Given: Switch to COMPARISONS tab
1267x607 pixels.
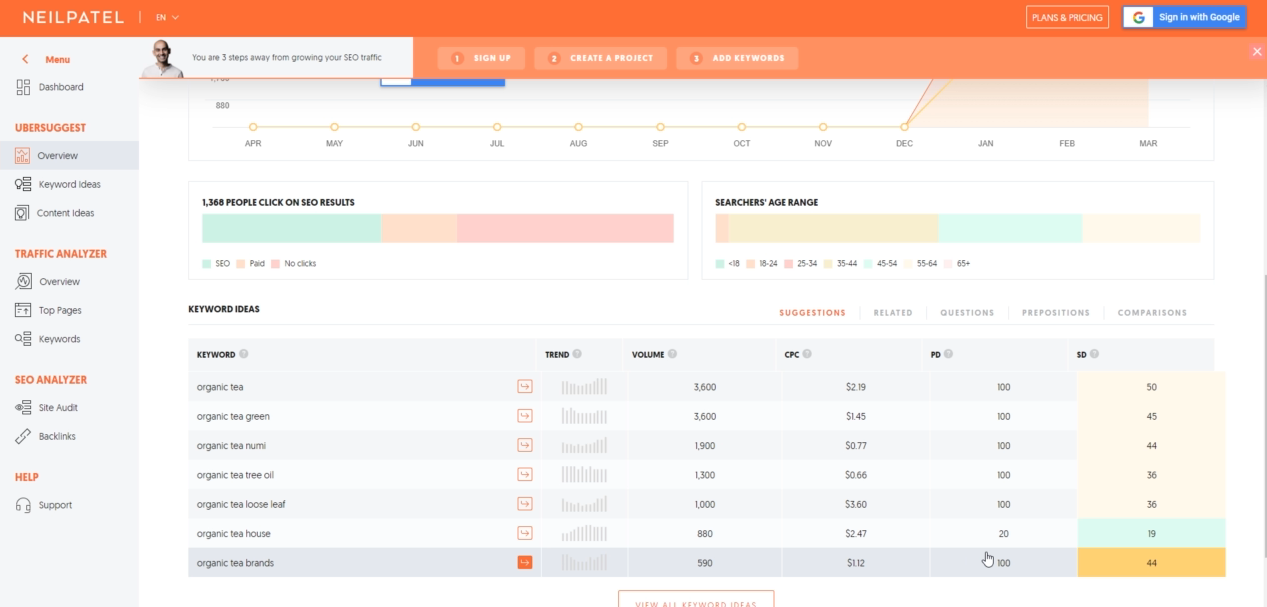Looking at the screenshot, I should (1152, 313).
